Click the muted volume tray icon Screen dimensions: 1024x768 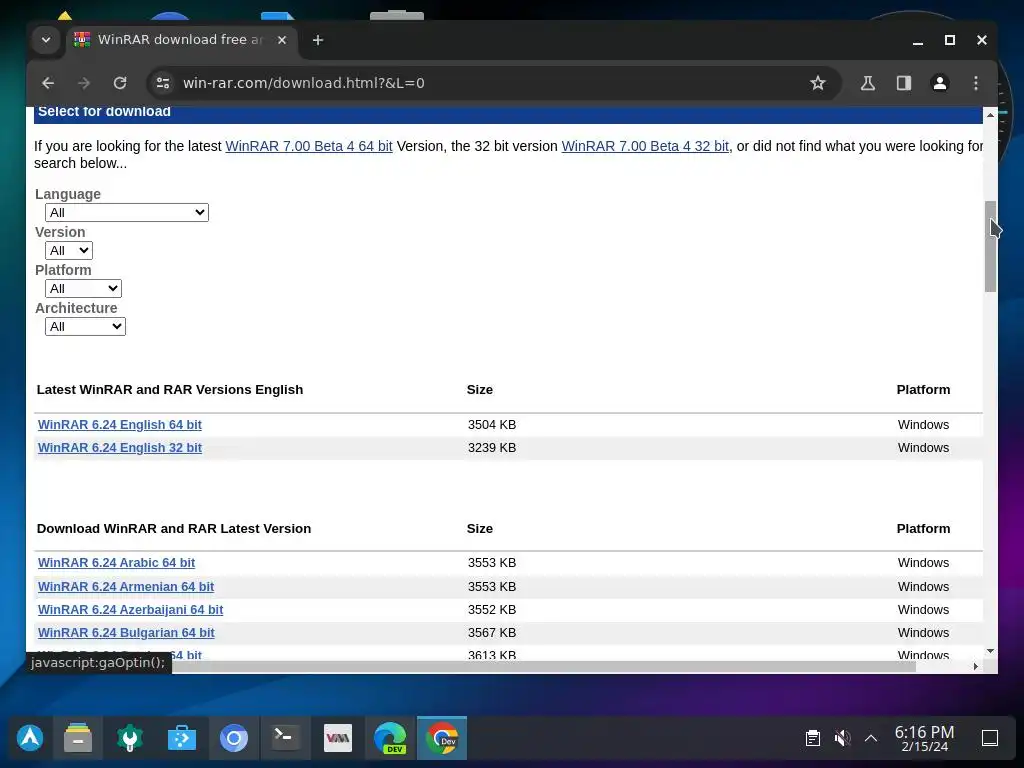(x=842, y=738)
